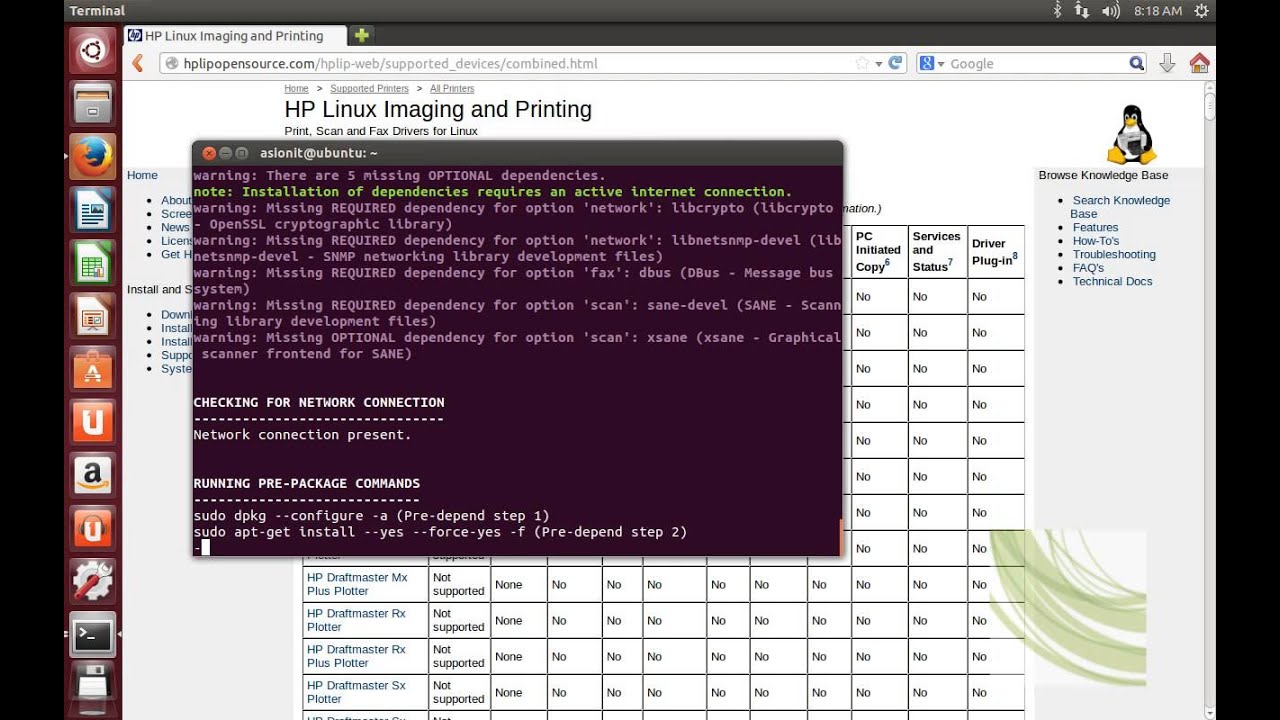Click the PC Initiated Copy column header
Viewport: 1280px width, 720px height.
[x=878, y=251]
